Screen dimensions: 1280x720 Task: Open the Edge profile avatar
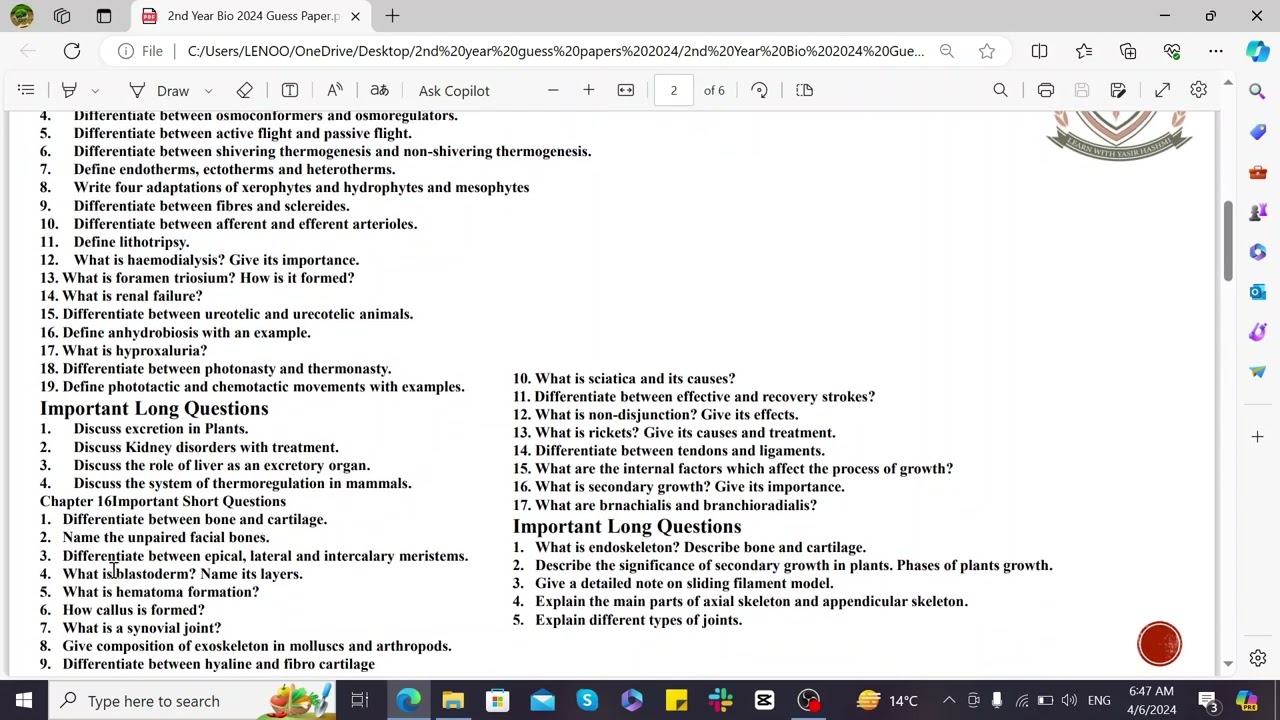coord(21,16)
